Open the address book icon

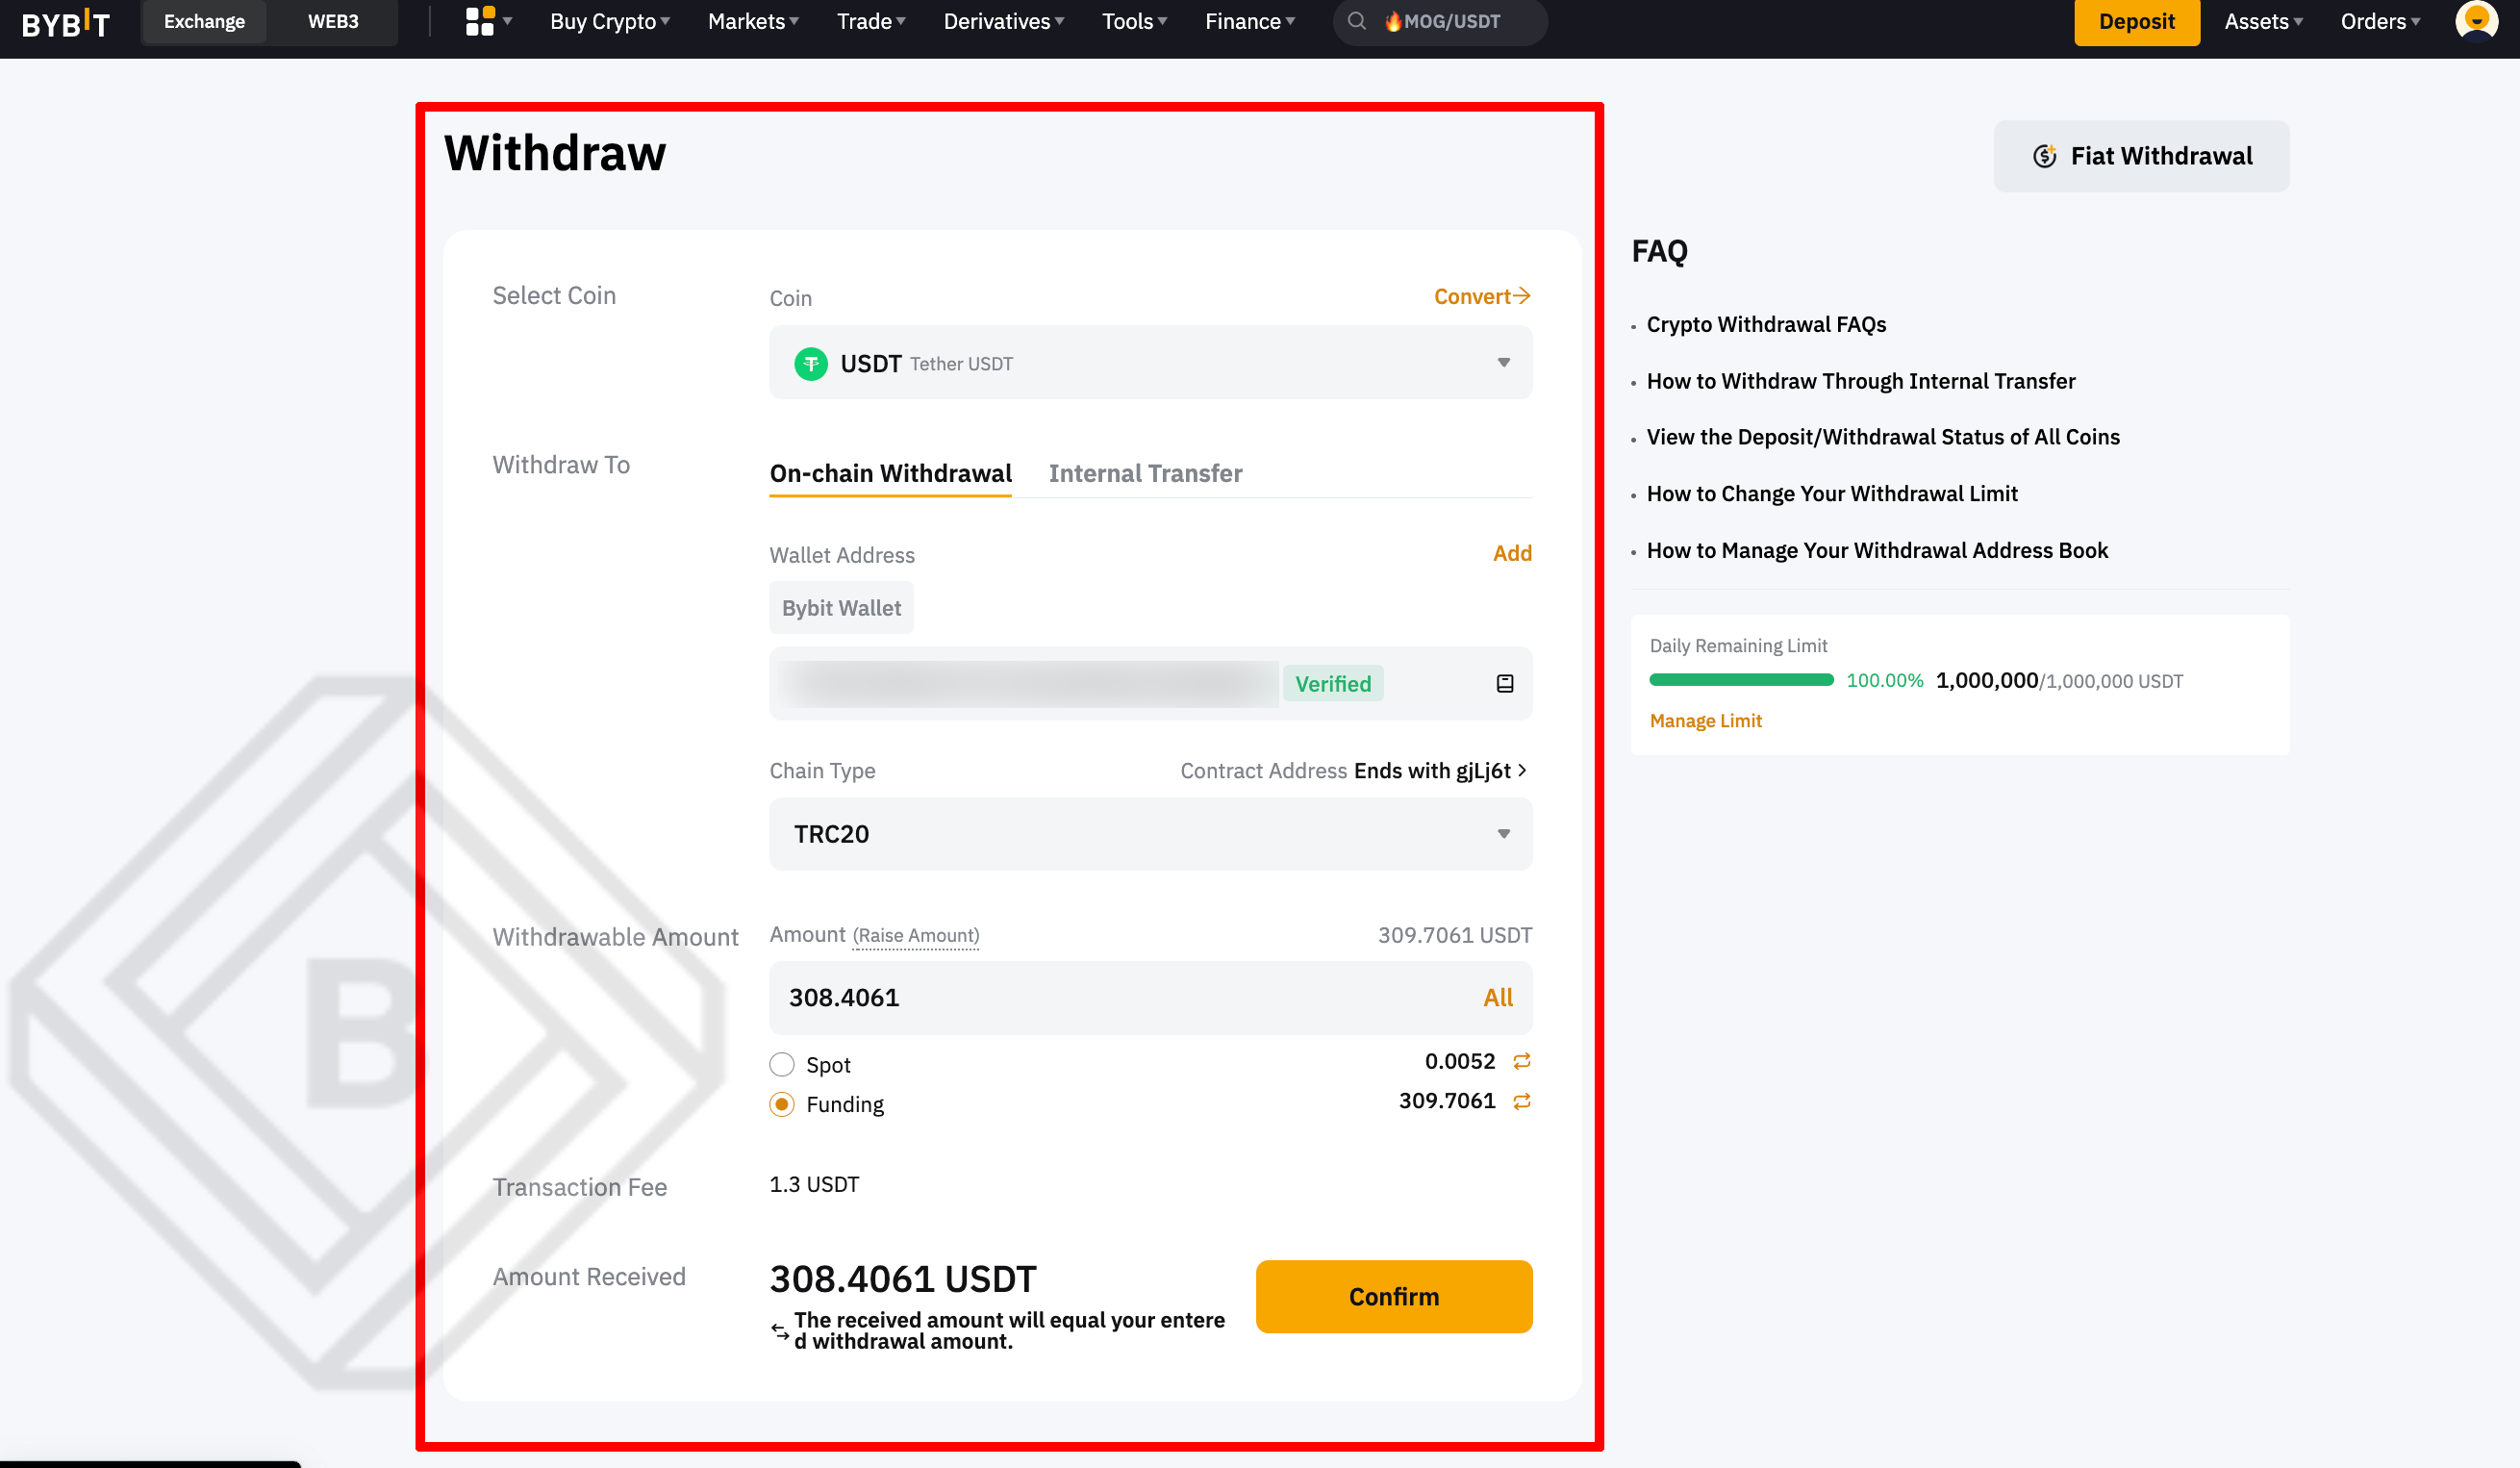pyautogui.click(x=1504, y=684)
